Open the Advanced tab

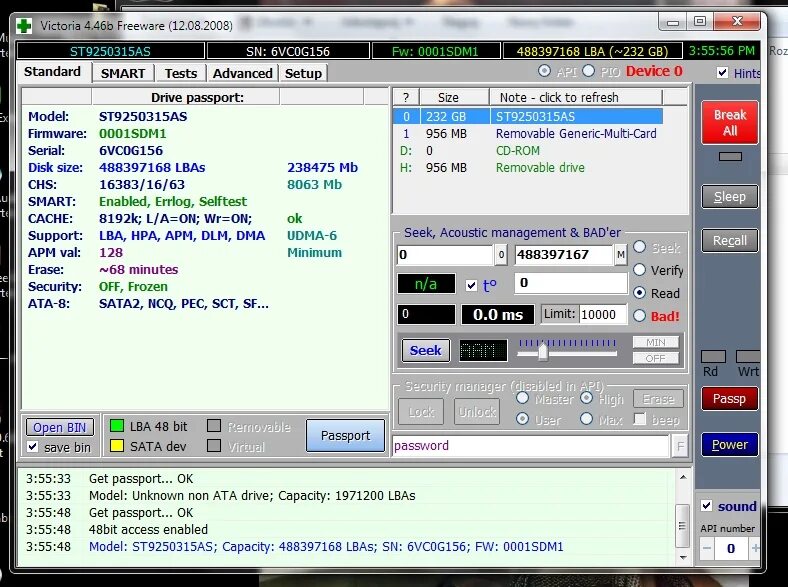click(x=243, y=73)
